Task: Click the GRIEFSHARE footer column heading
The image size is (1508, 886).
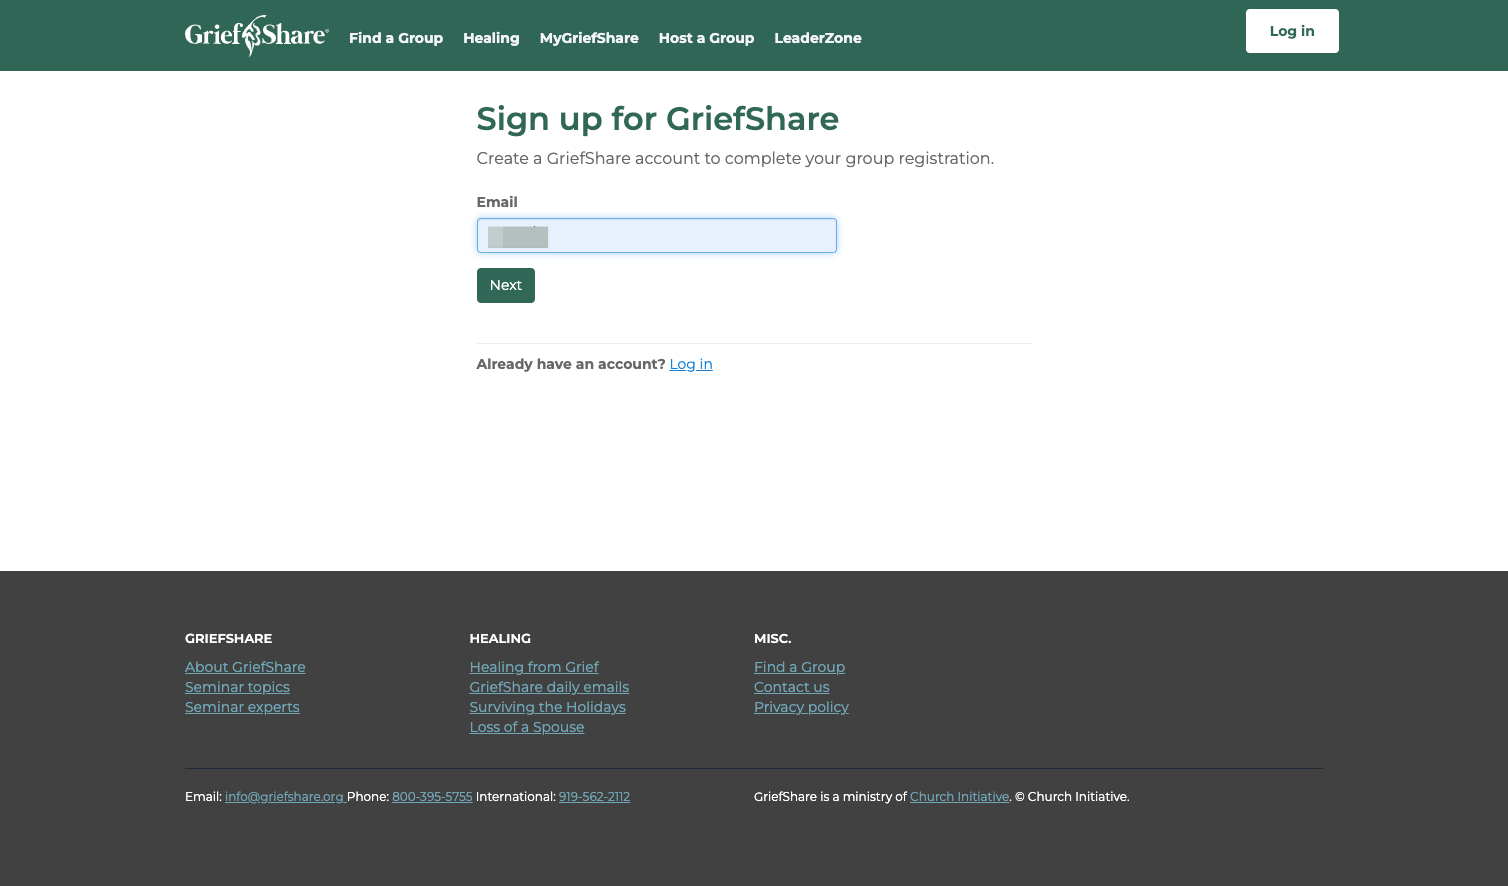Action: click(229, 638)
